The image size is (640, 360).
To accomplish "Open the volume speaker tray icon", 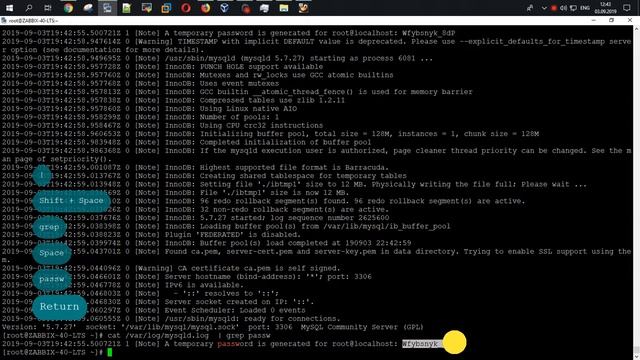I will click(x=563, y=8).
